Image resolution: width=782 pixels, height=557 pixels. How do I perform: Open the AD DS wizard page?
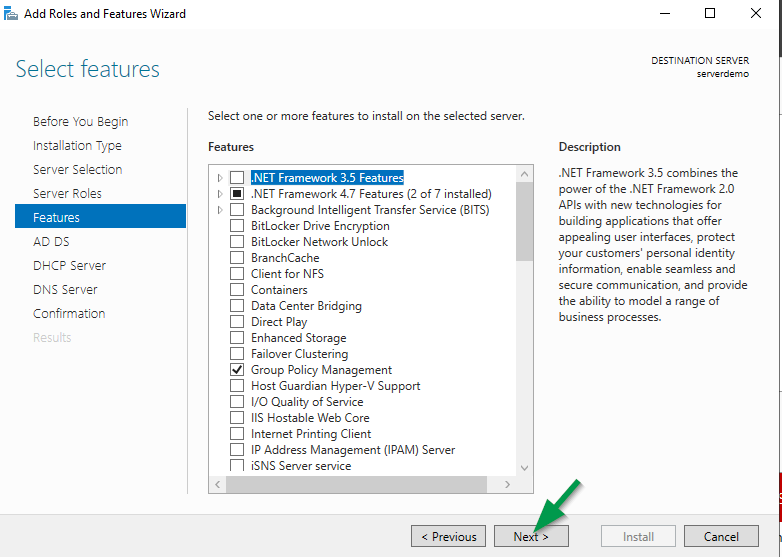pos(51,241)
